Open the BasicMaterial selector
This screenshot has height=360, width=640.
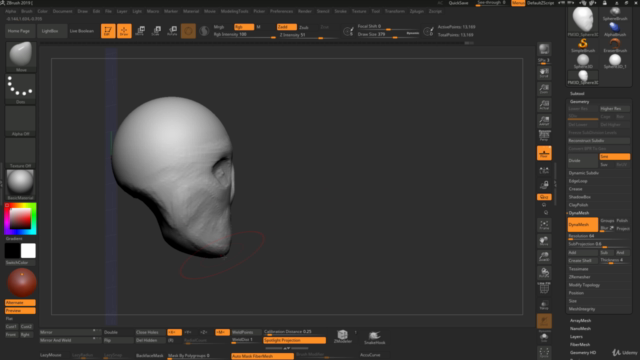coord(20,184)
